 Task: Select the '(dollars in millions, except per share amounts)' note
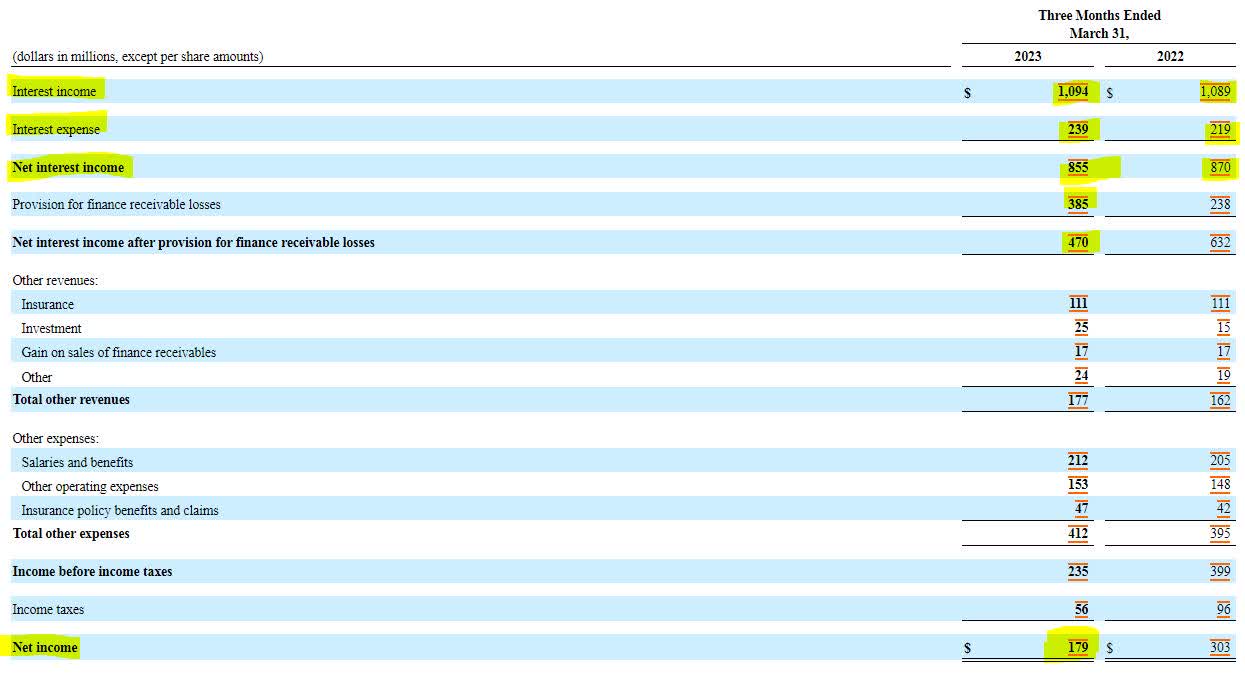(x=138, y=57)
